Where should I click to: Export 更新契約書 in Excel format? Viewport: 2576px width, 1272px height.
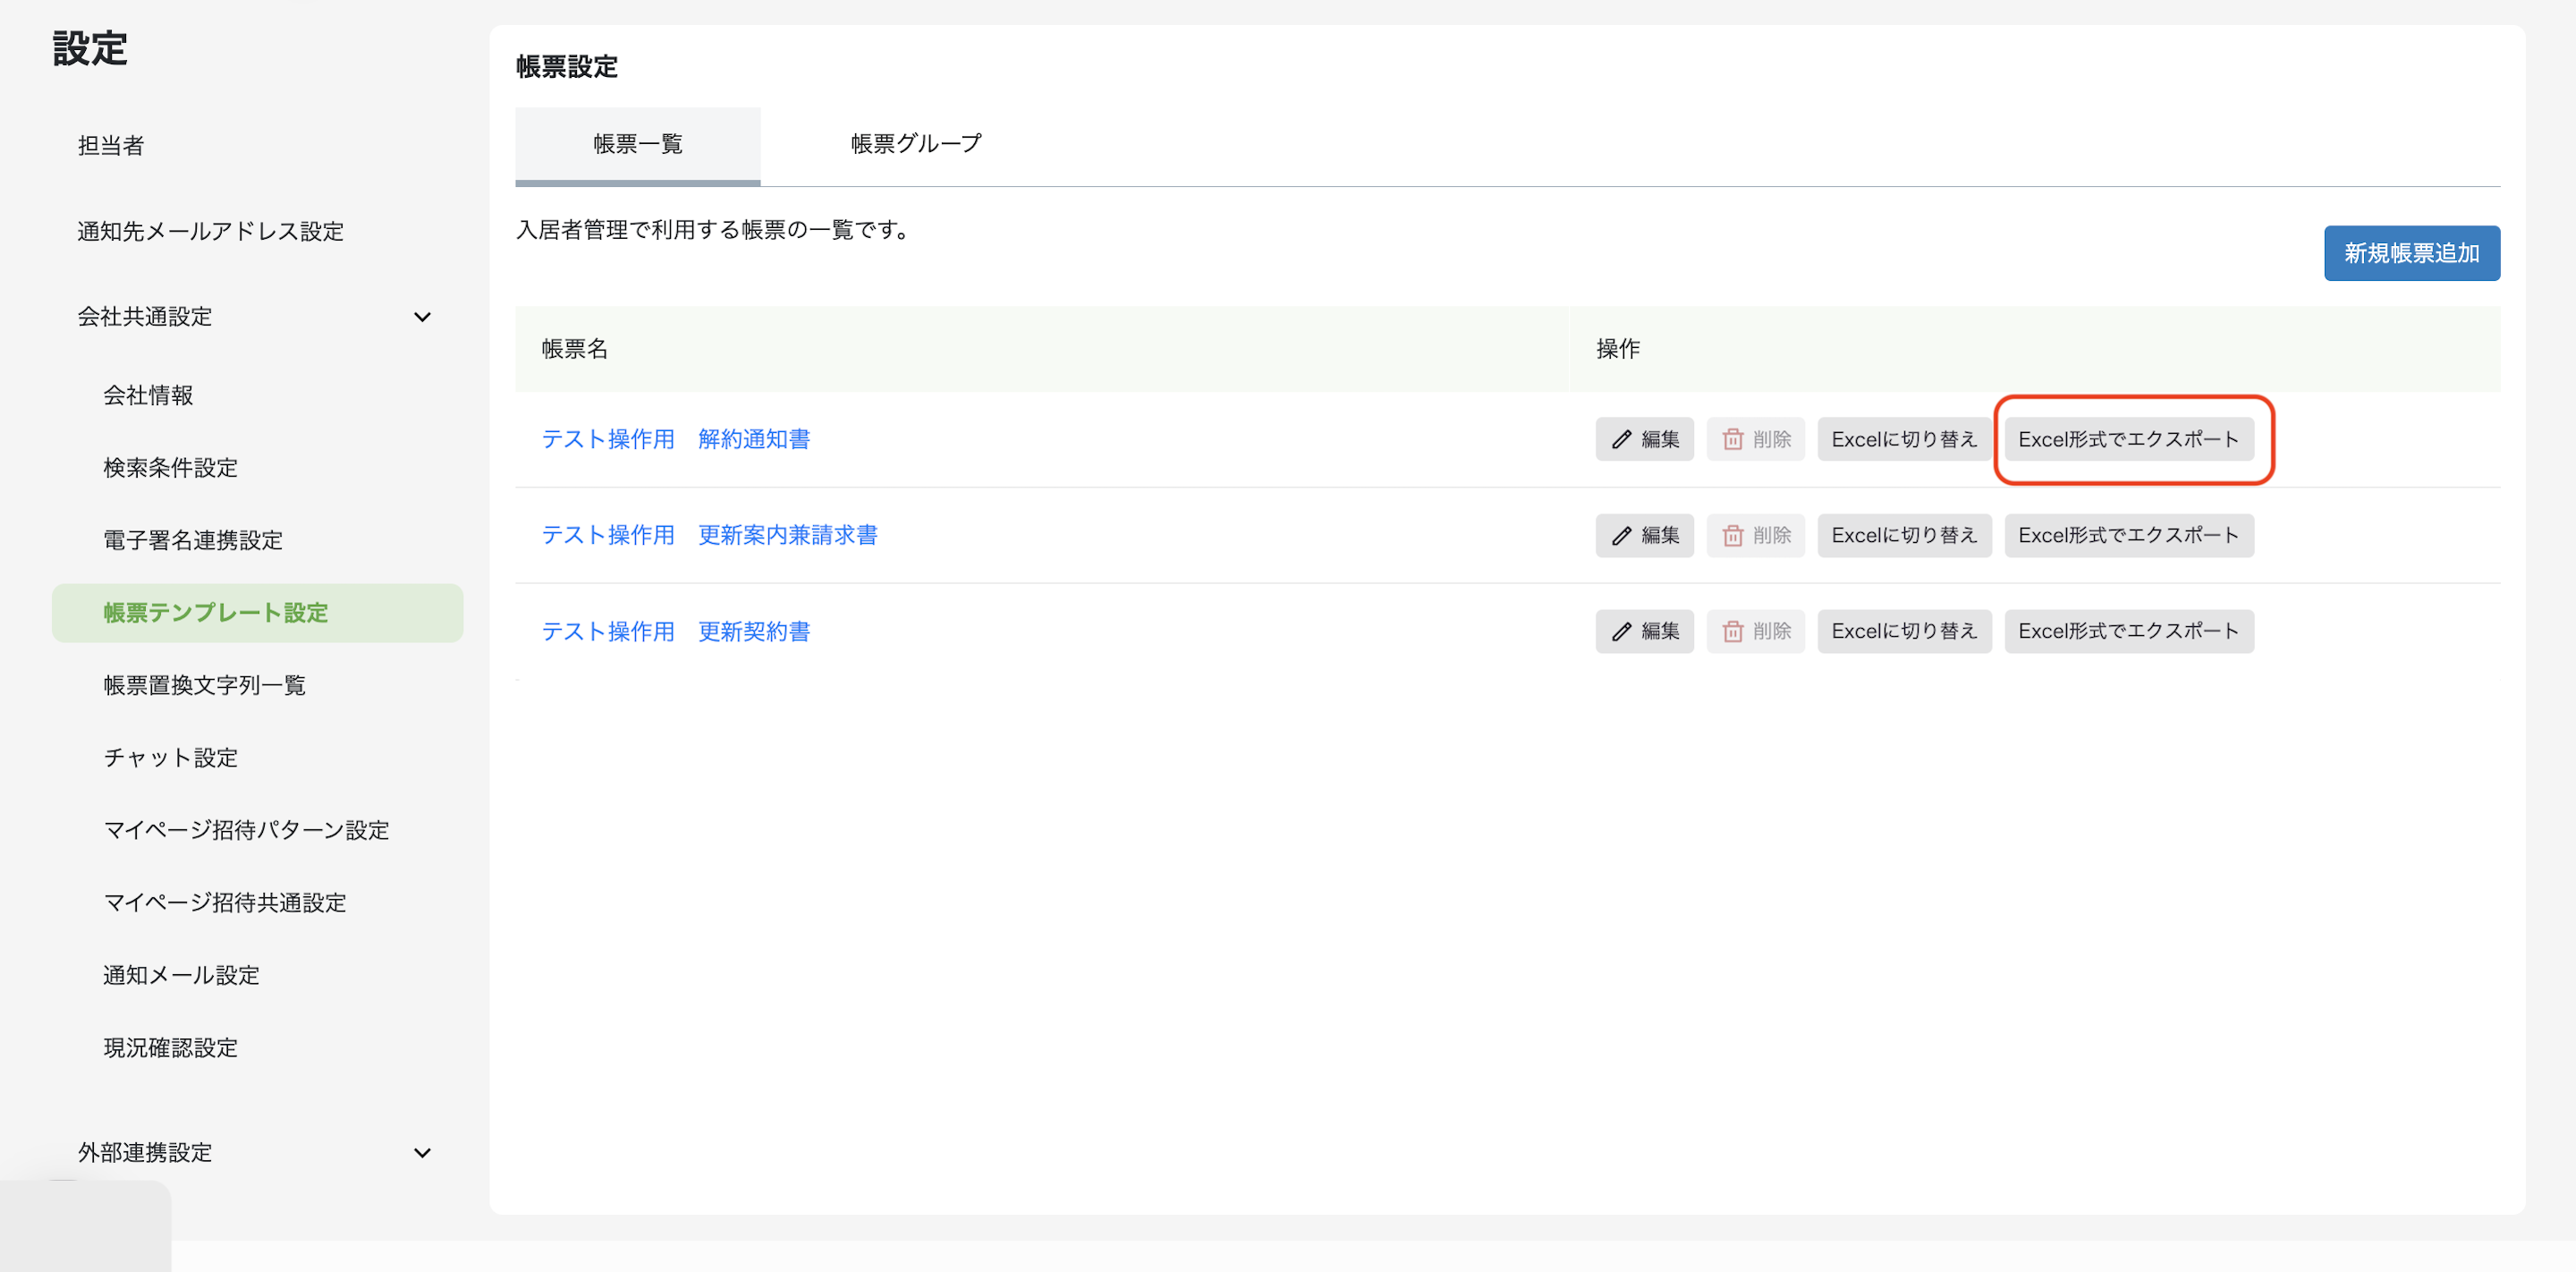click(2128, 631)
